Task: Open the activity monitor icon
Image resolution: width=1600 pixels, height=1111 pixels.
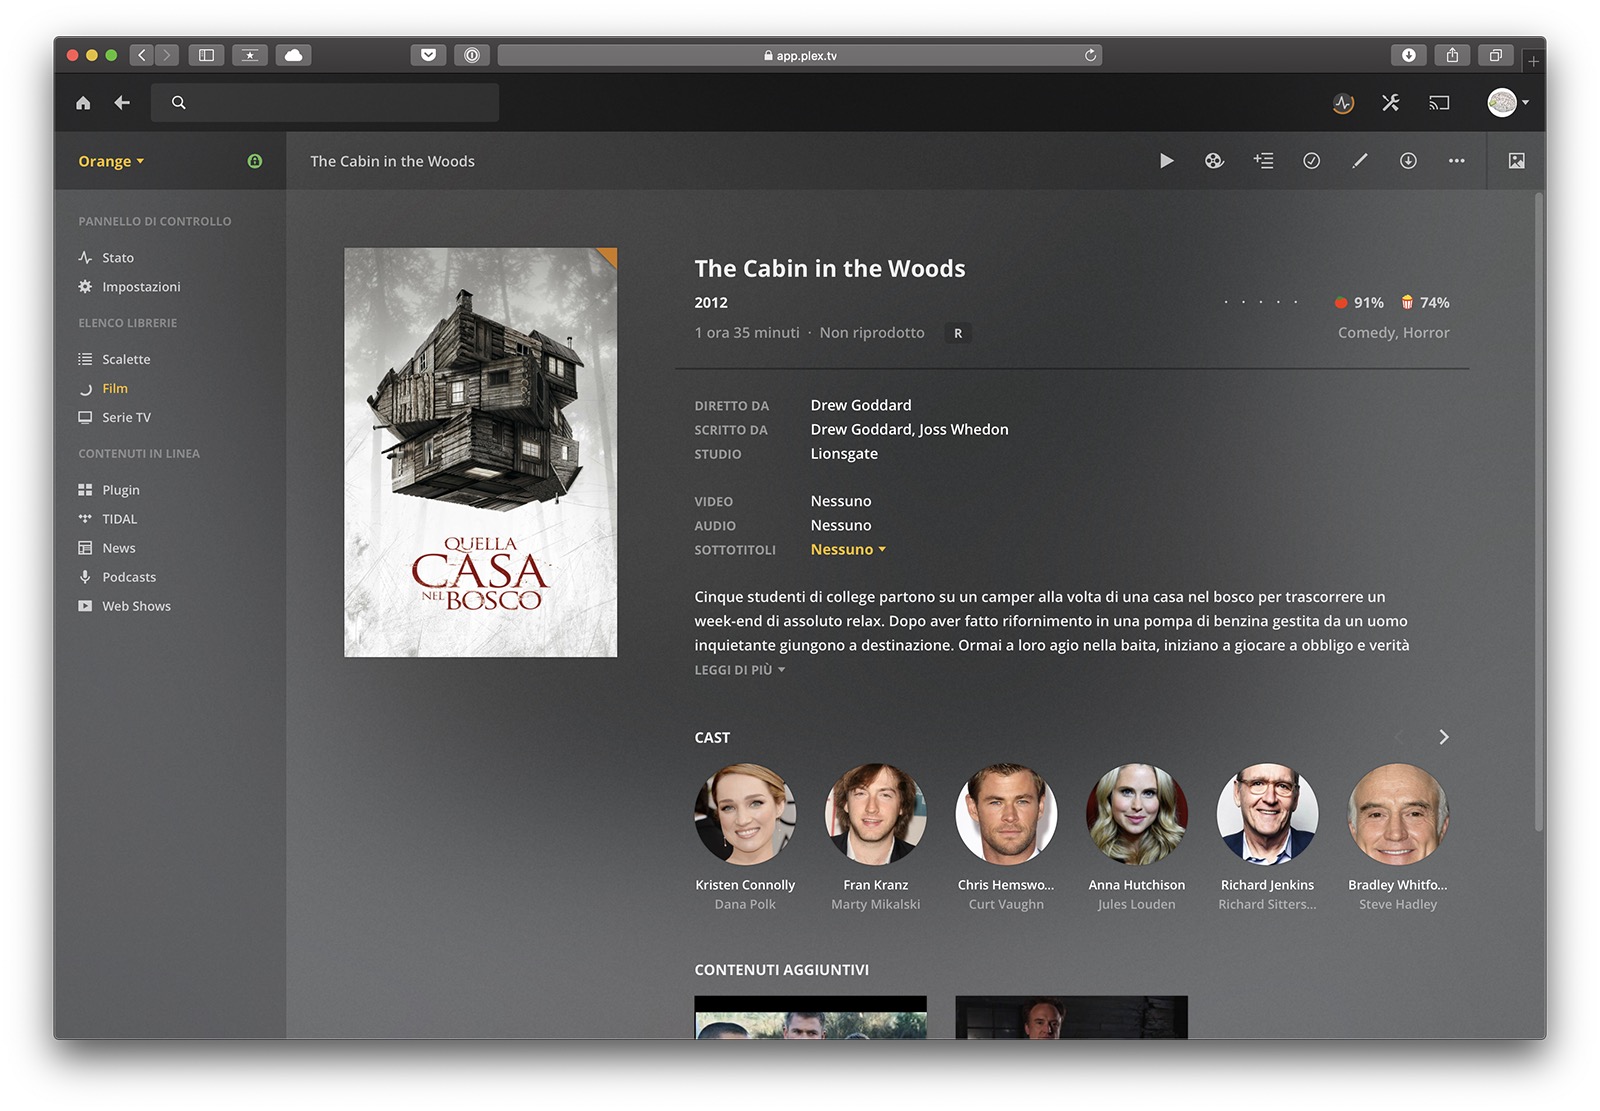Action: coord(1343,103)
